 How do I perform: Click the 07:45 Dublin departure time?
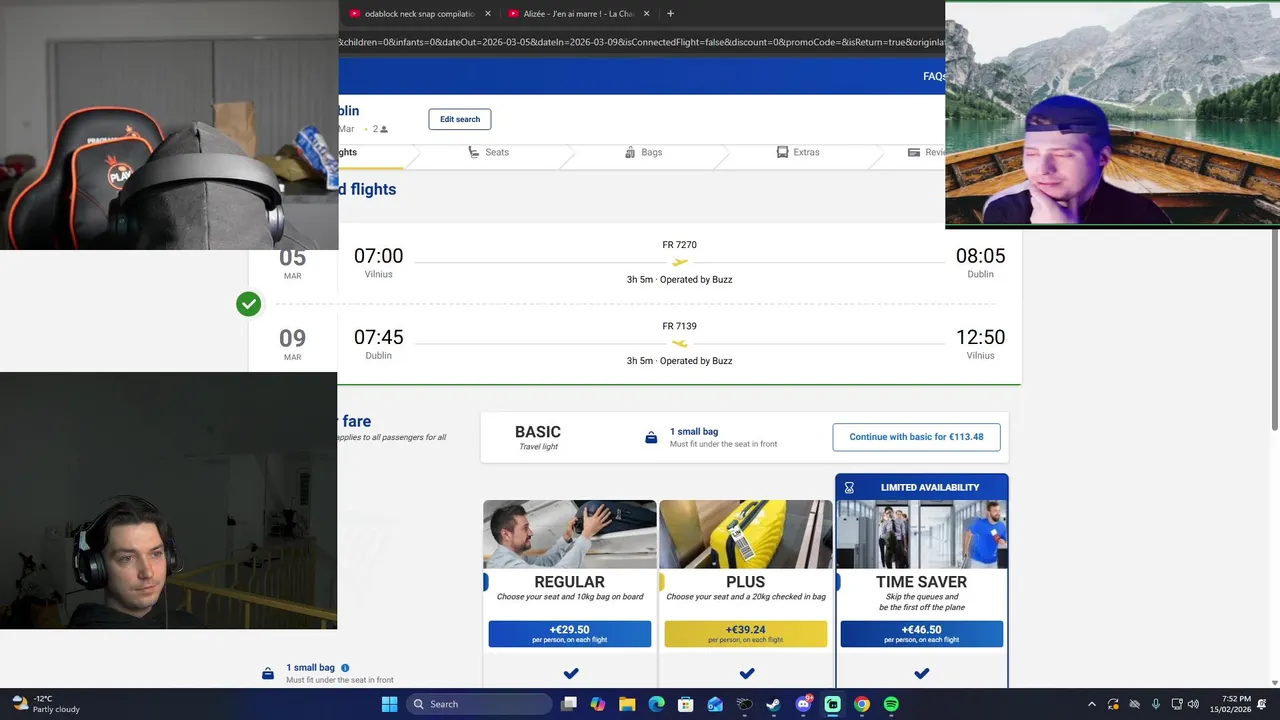click(378, 338)
